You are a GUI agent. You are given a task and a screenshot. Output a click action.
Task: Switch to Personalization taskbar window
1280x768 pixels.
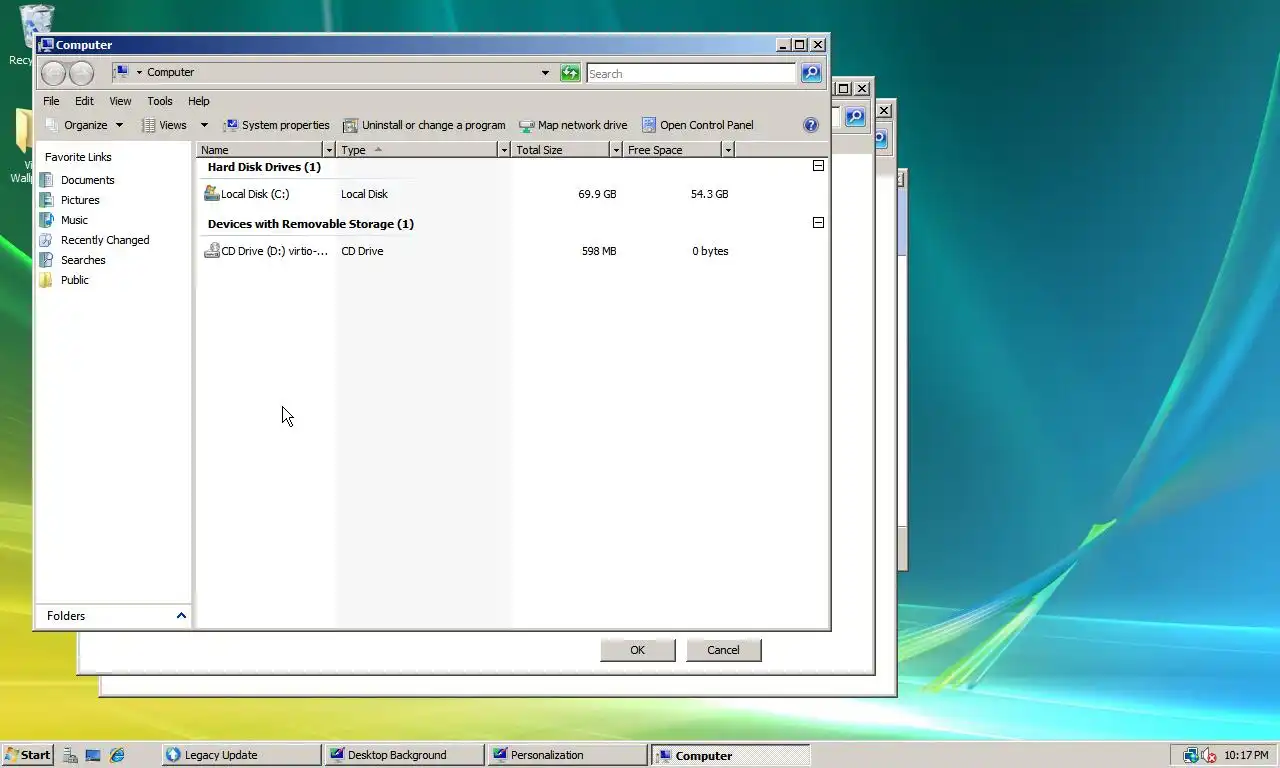click(x=567, y=755)
